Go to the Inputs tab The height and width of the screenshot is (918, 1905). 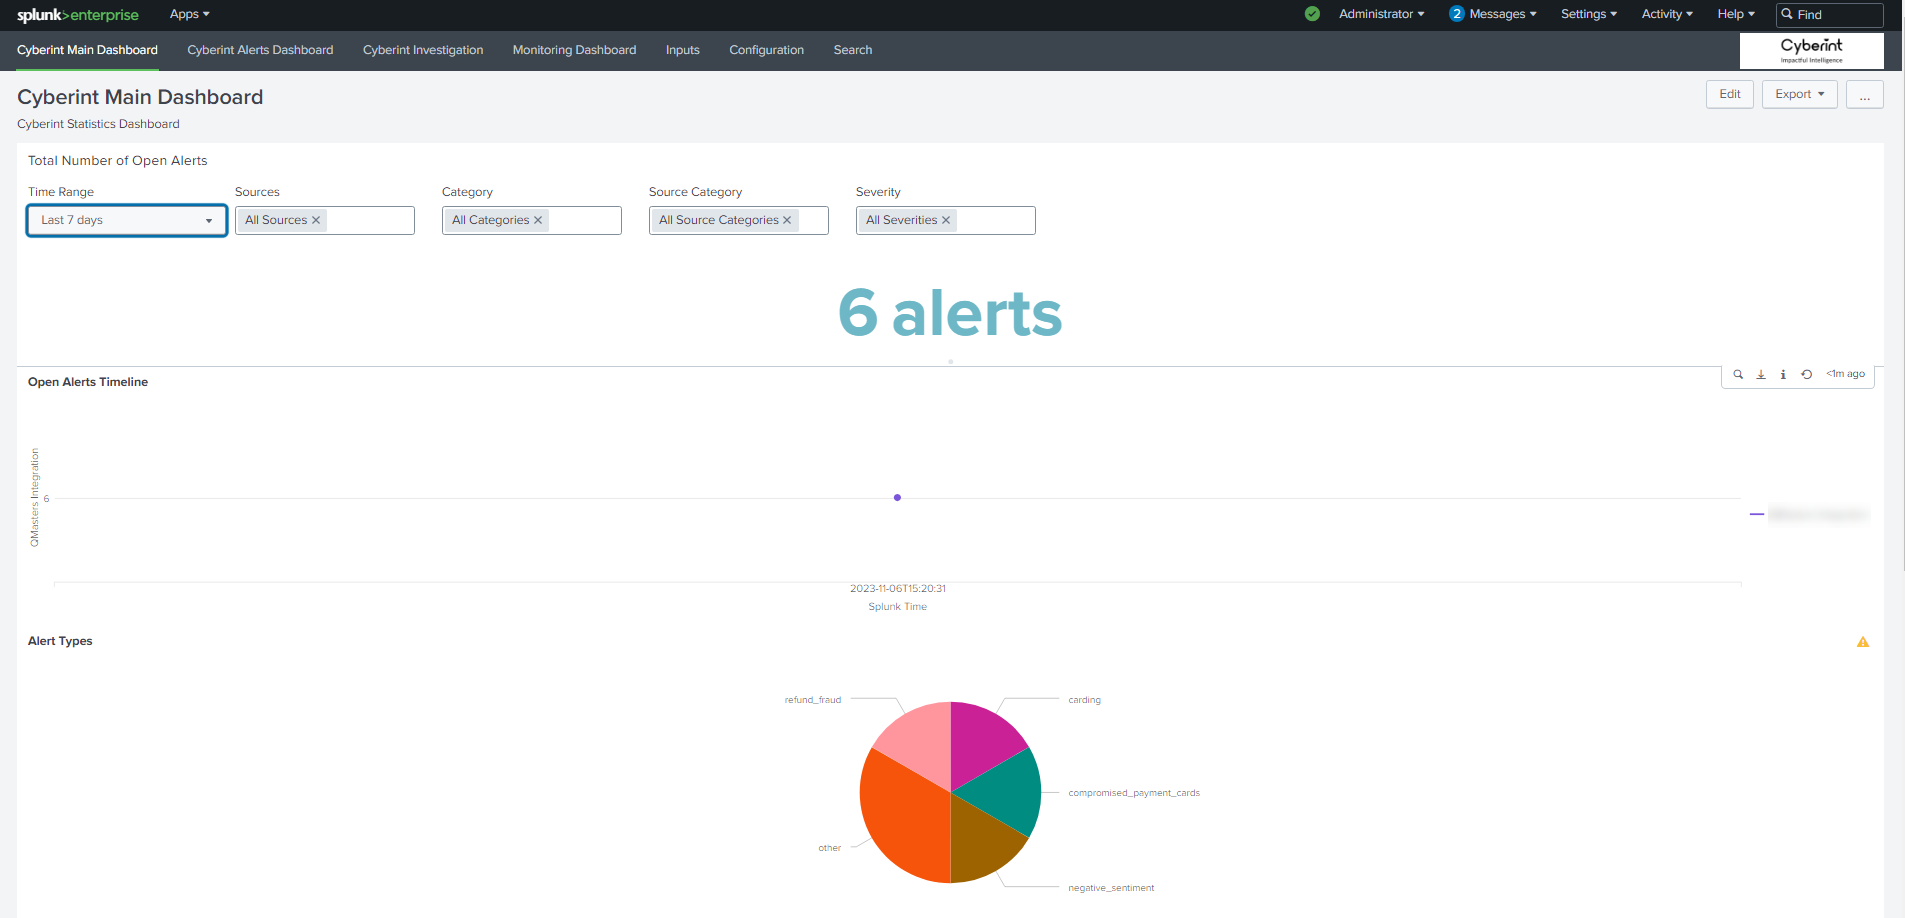(683, 50)
